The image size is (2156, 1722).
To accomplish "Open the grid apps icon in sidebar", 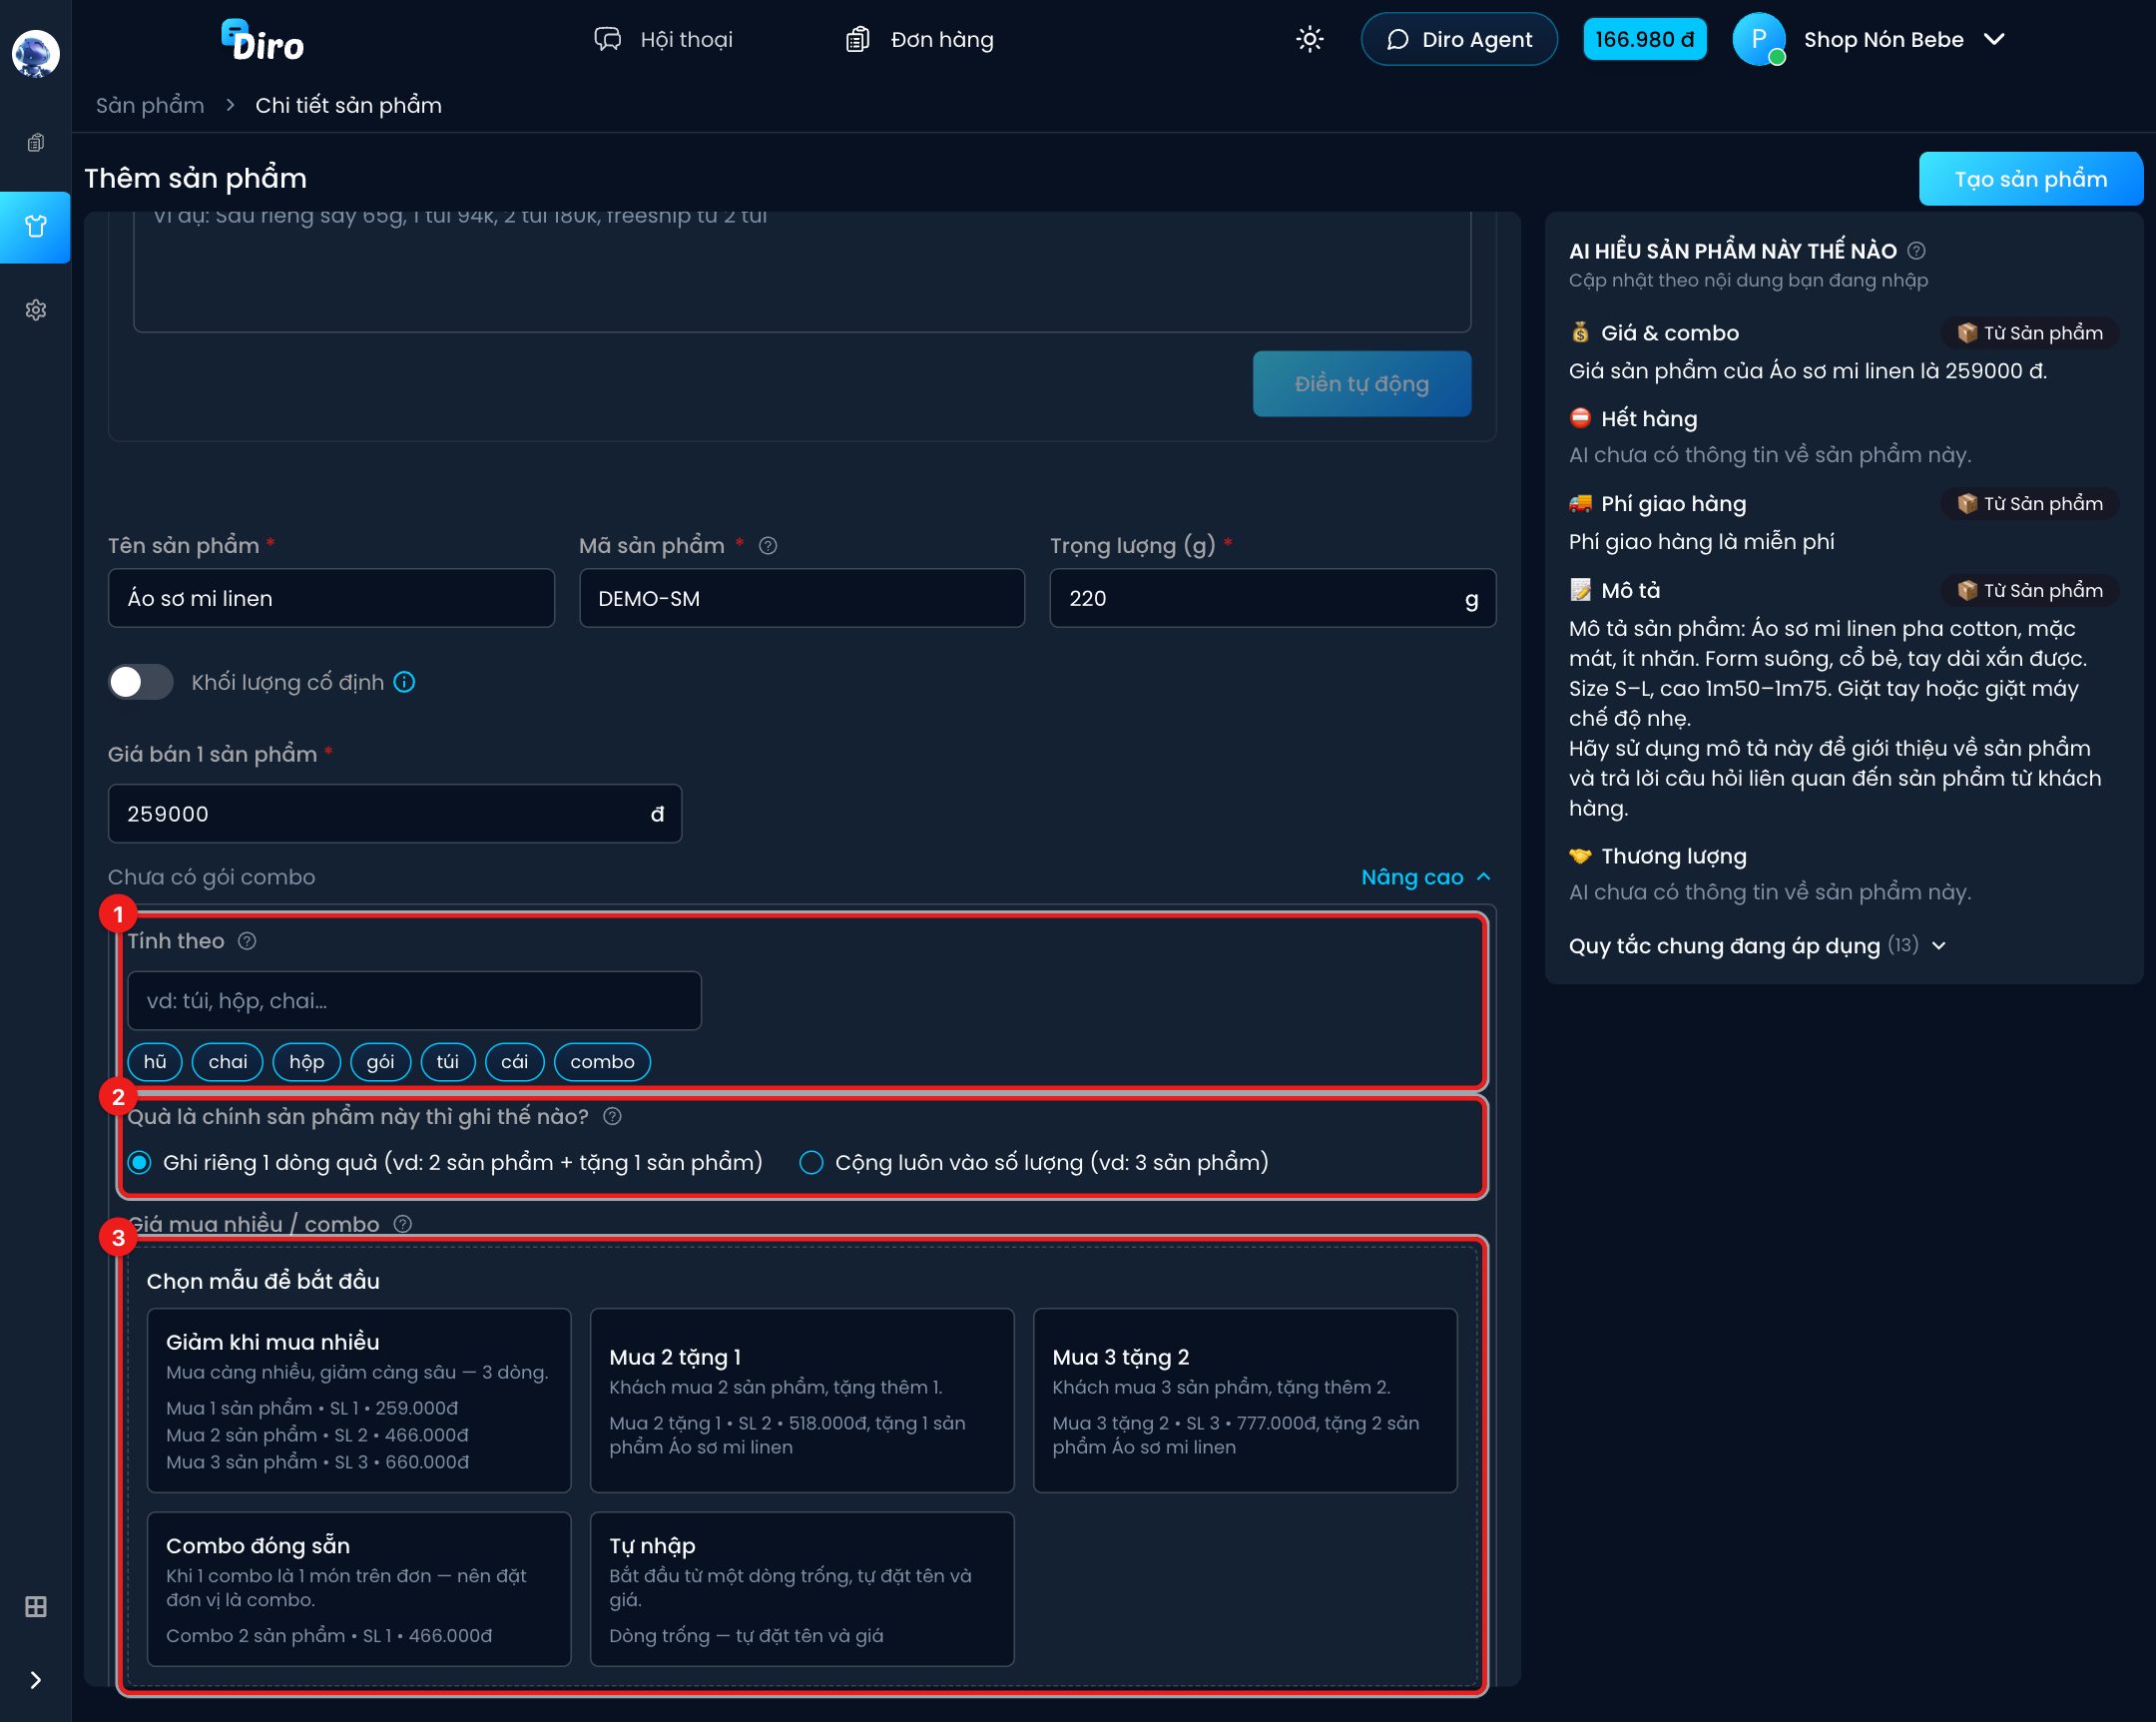I will point(36,1607).
